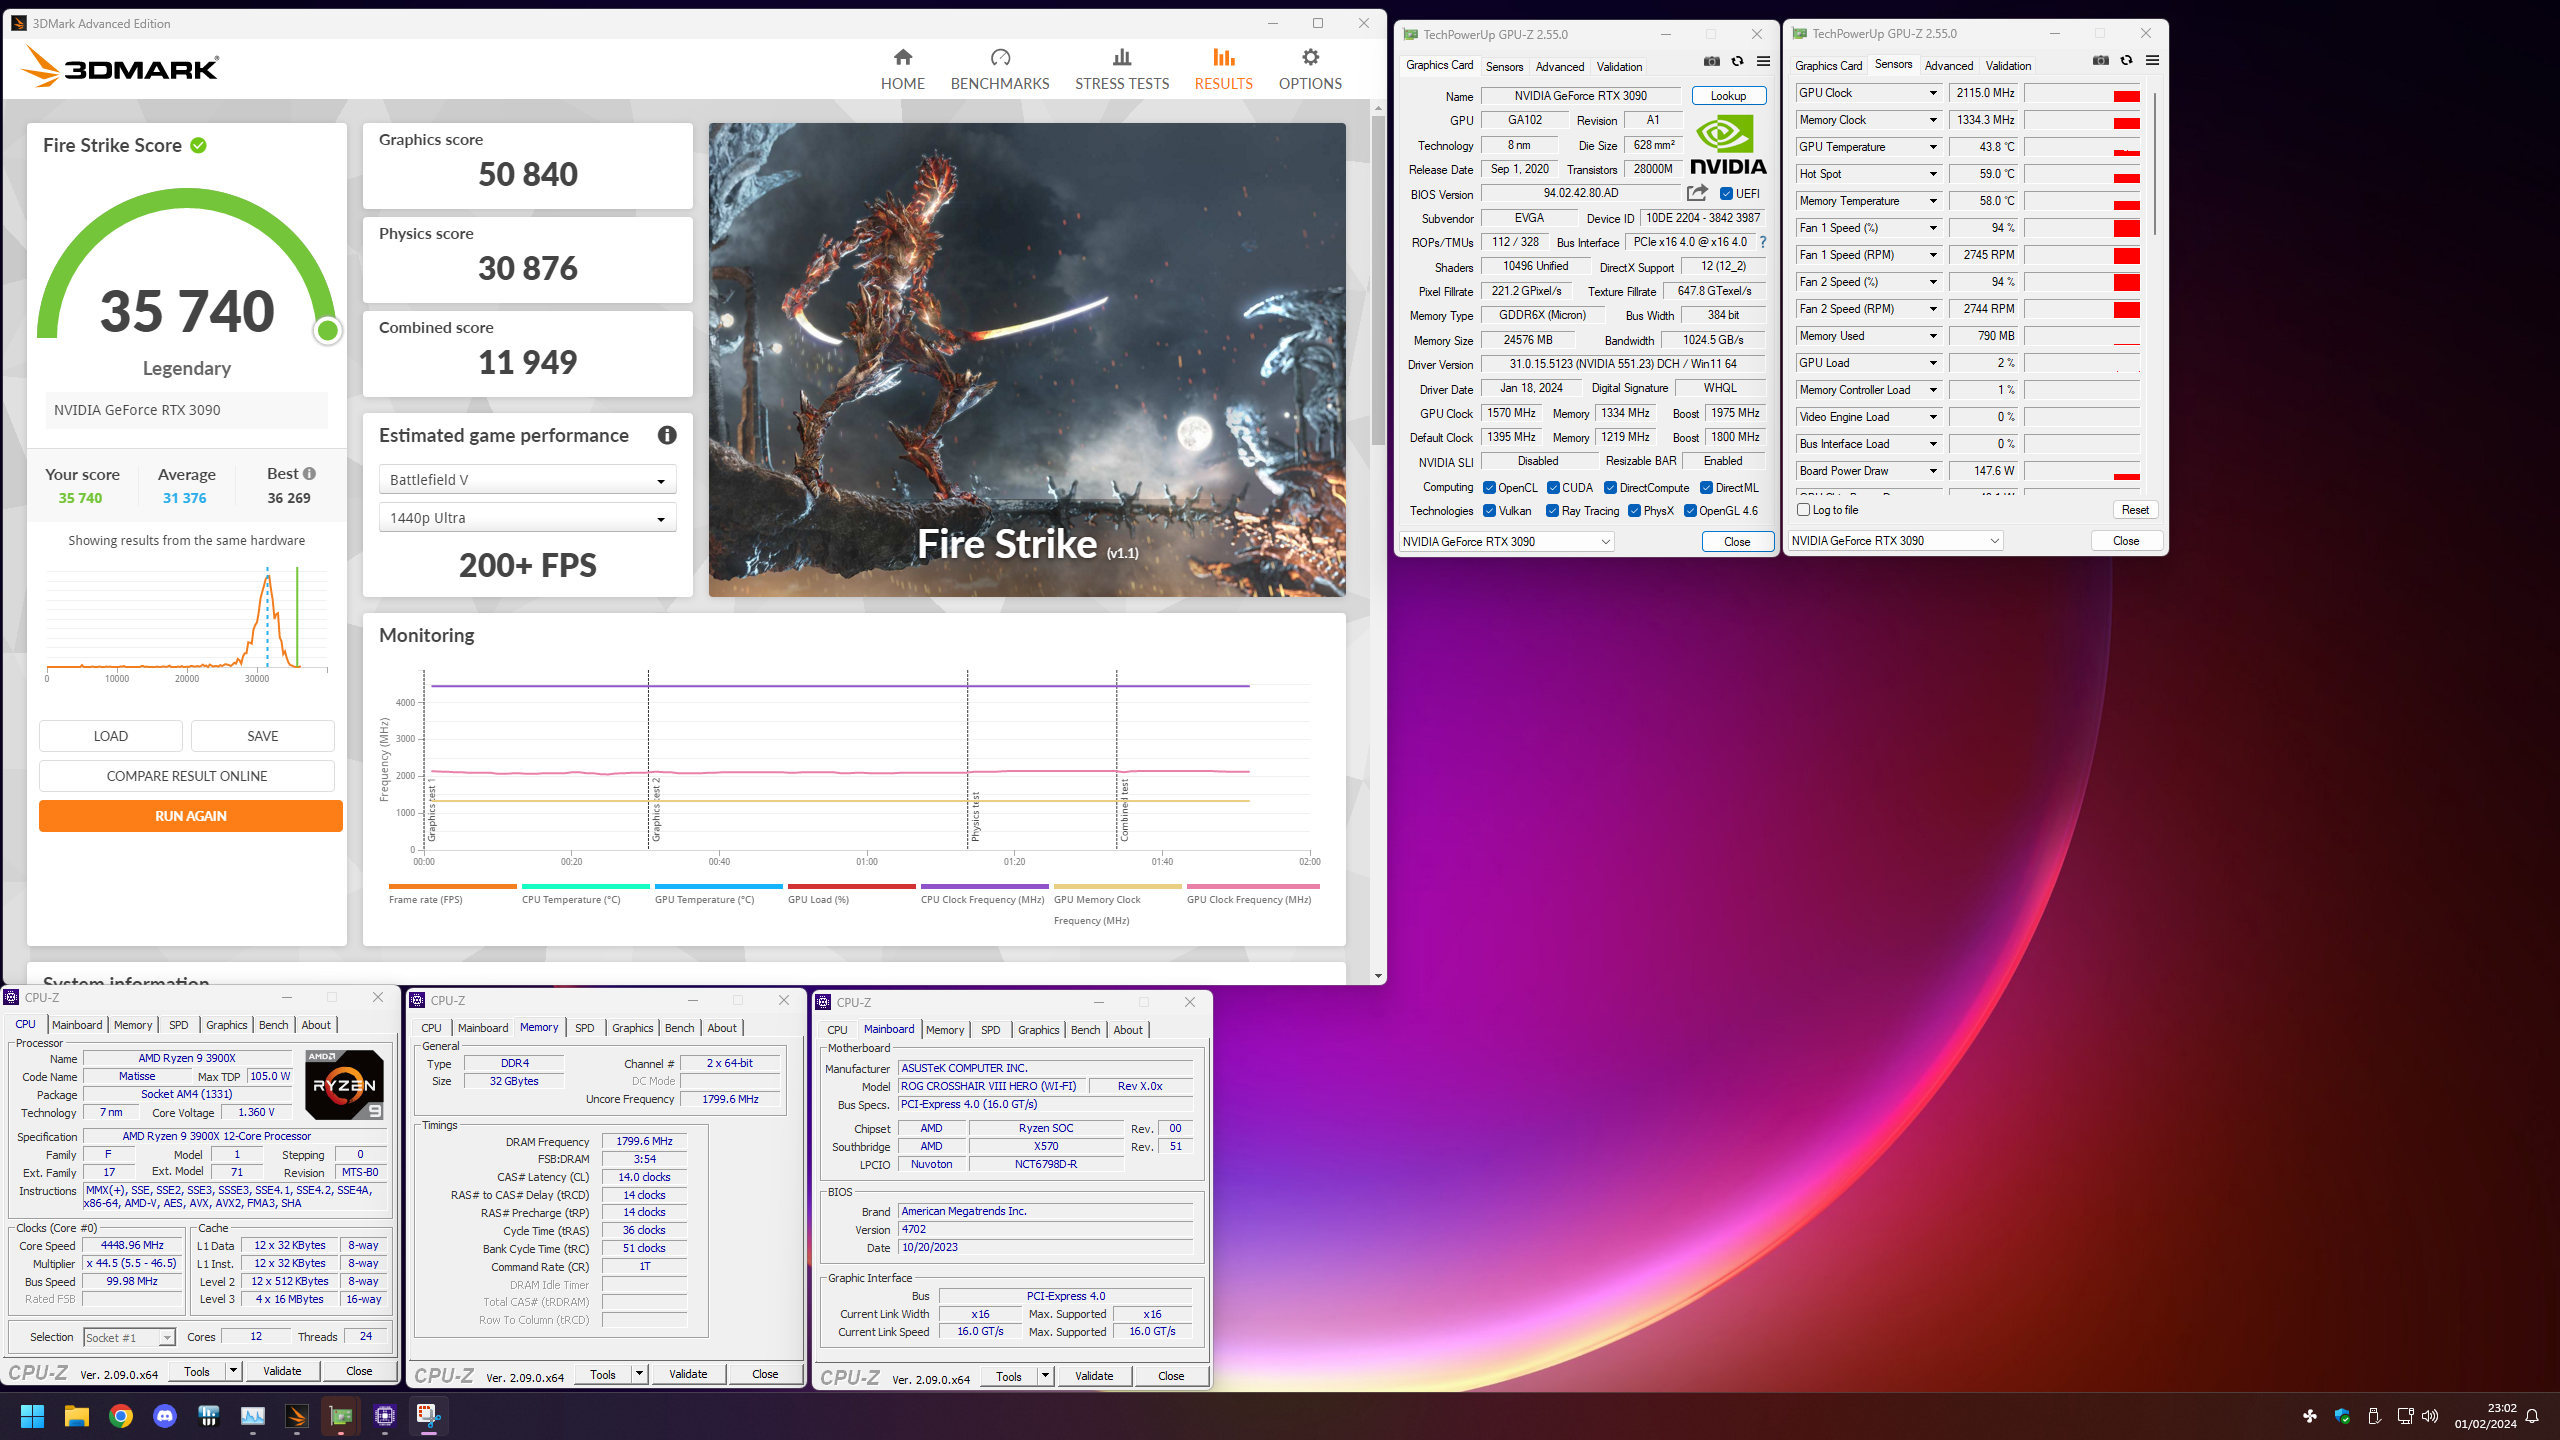This screenshot has height=1440, width=2560.
Task: Click the info icon next to Best score
Action: [x=309, y=474]
